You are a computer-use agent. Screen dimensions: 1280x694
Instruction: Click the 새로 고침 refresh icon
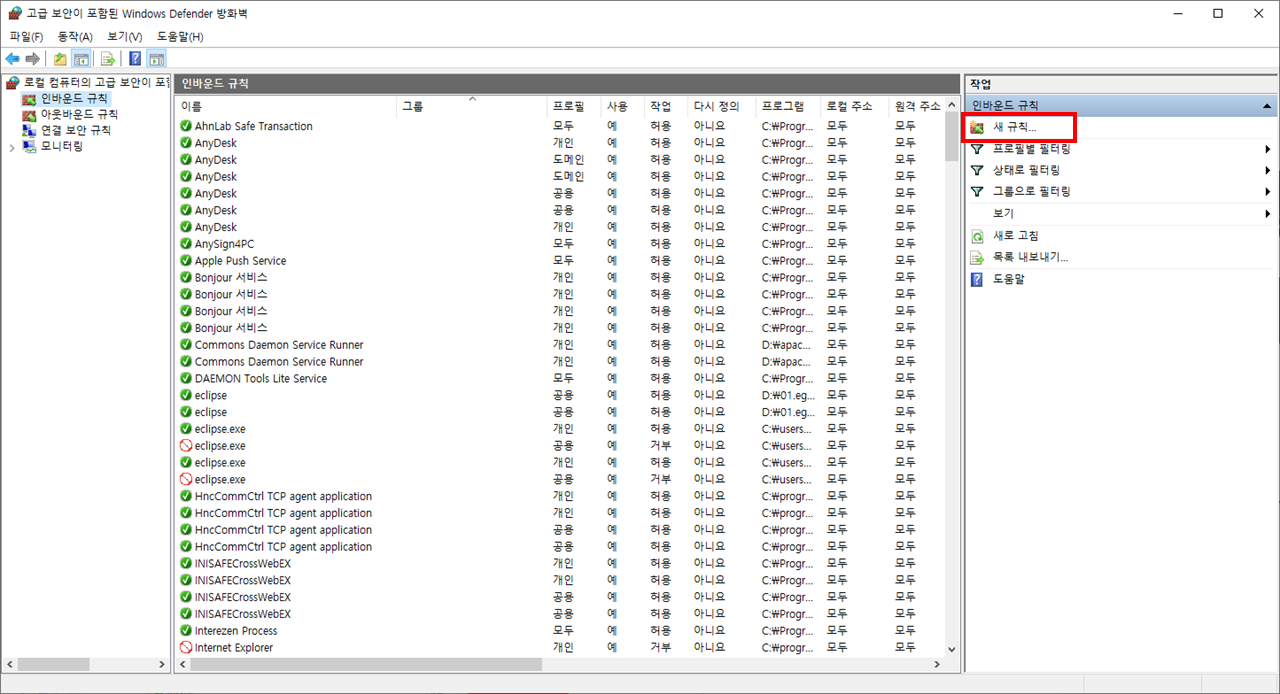click(x=977, y=236)
